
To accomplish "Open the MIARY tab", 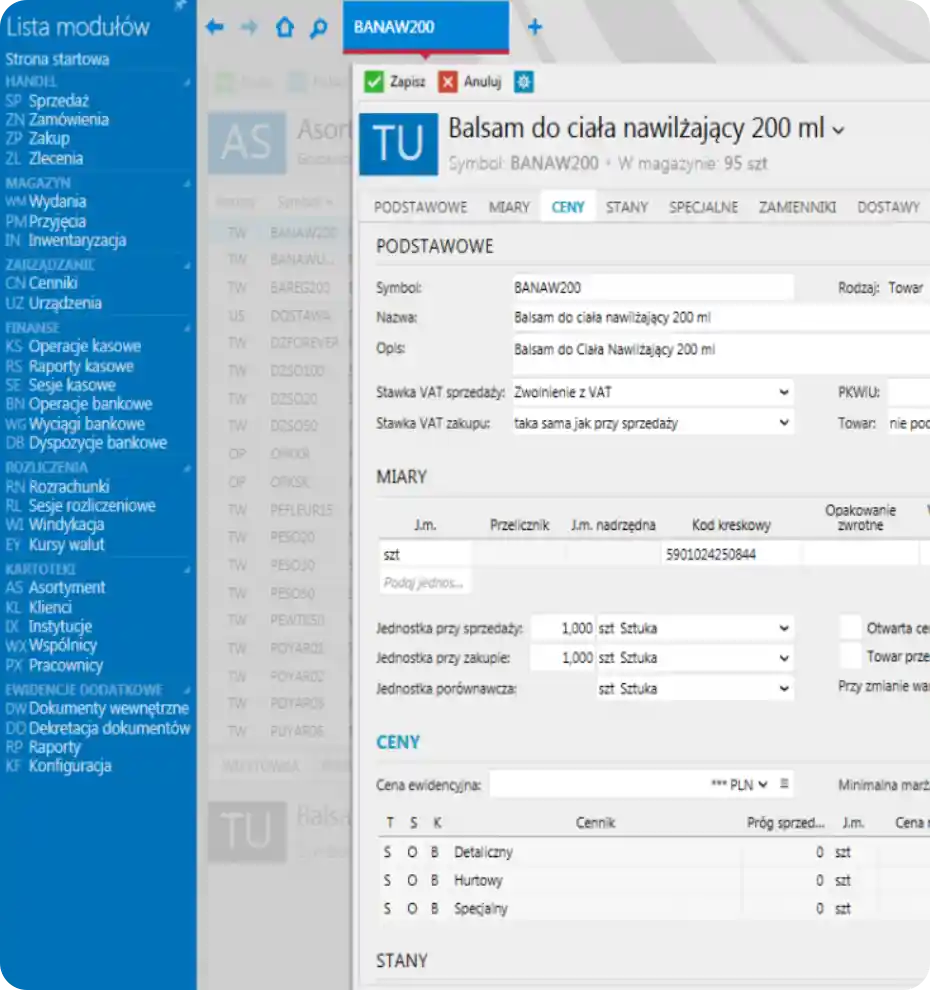I will click(509, 207).
